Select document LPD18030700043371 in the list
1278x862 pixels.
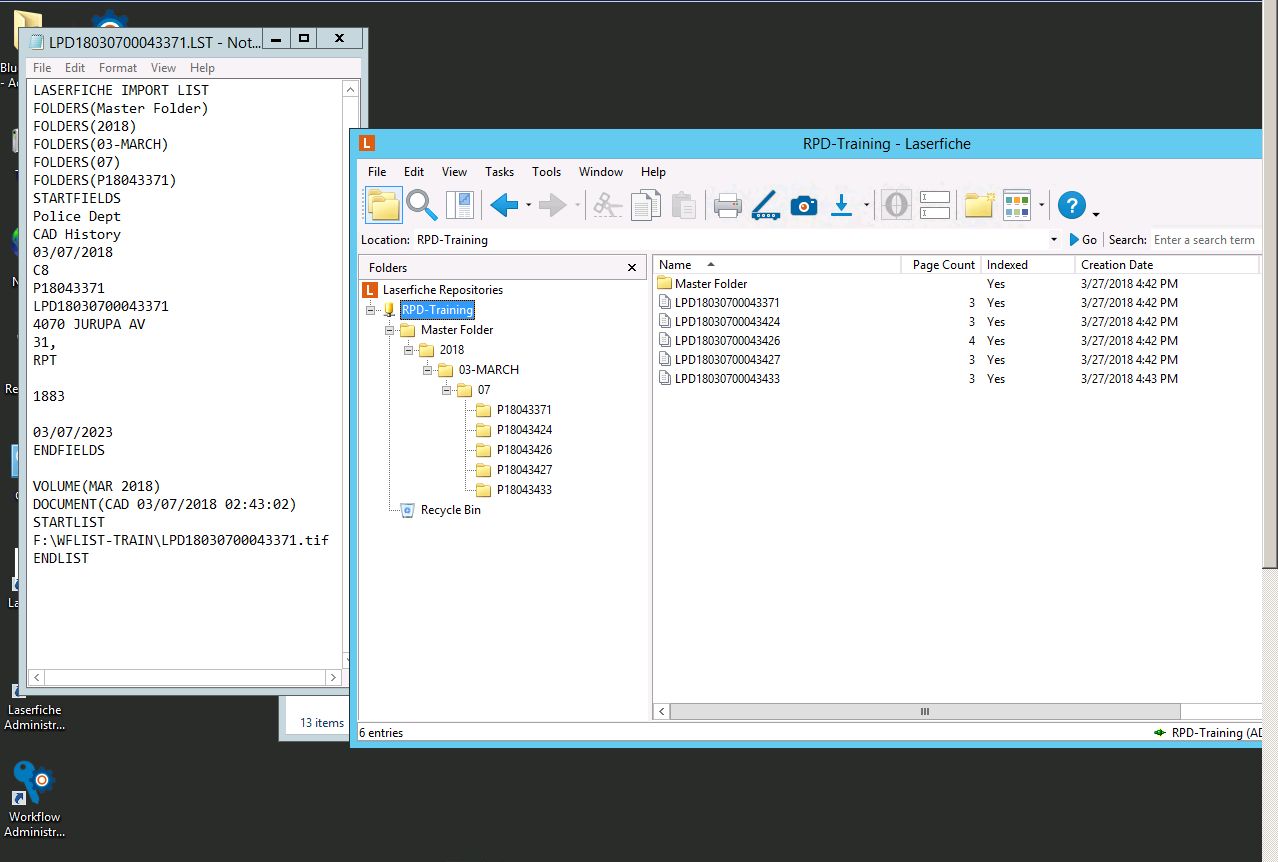[x=727, y=303]
